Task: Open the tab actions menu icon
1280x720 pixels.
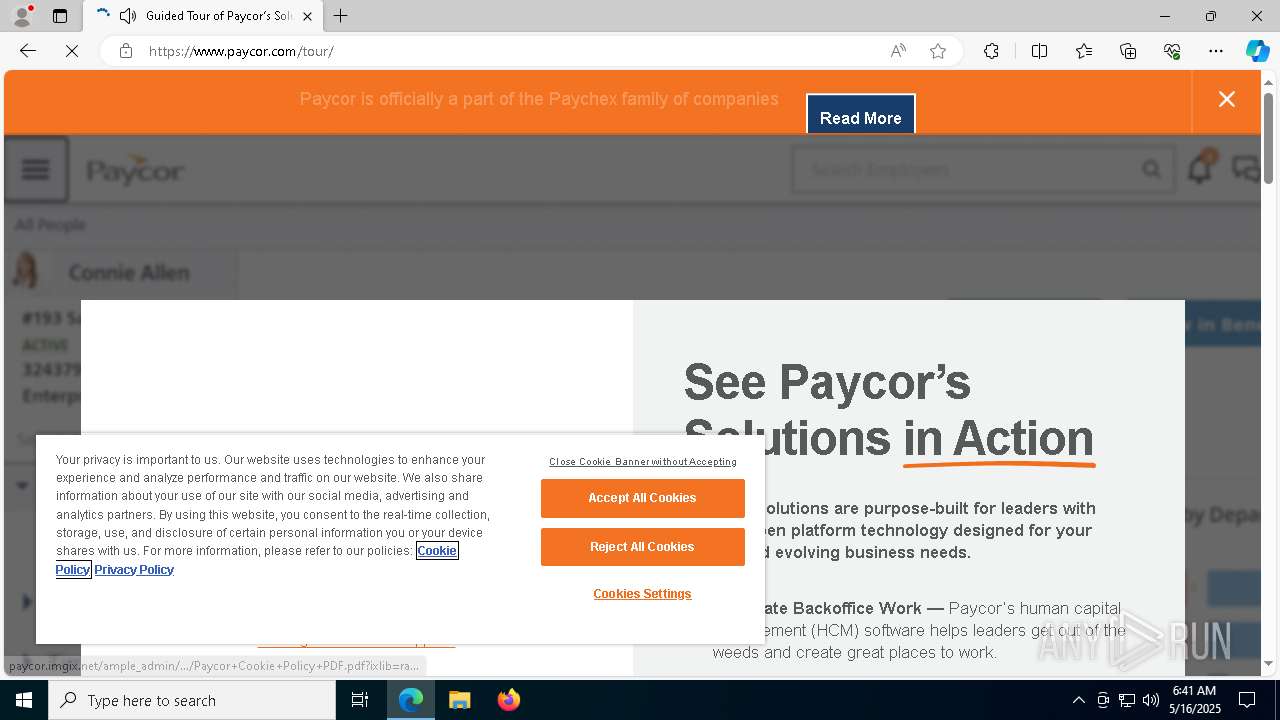Action: coord(60,16)
